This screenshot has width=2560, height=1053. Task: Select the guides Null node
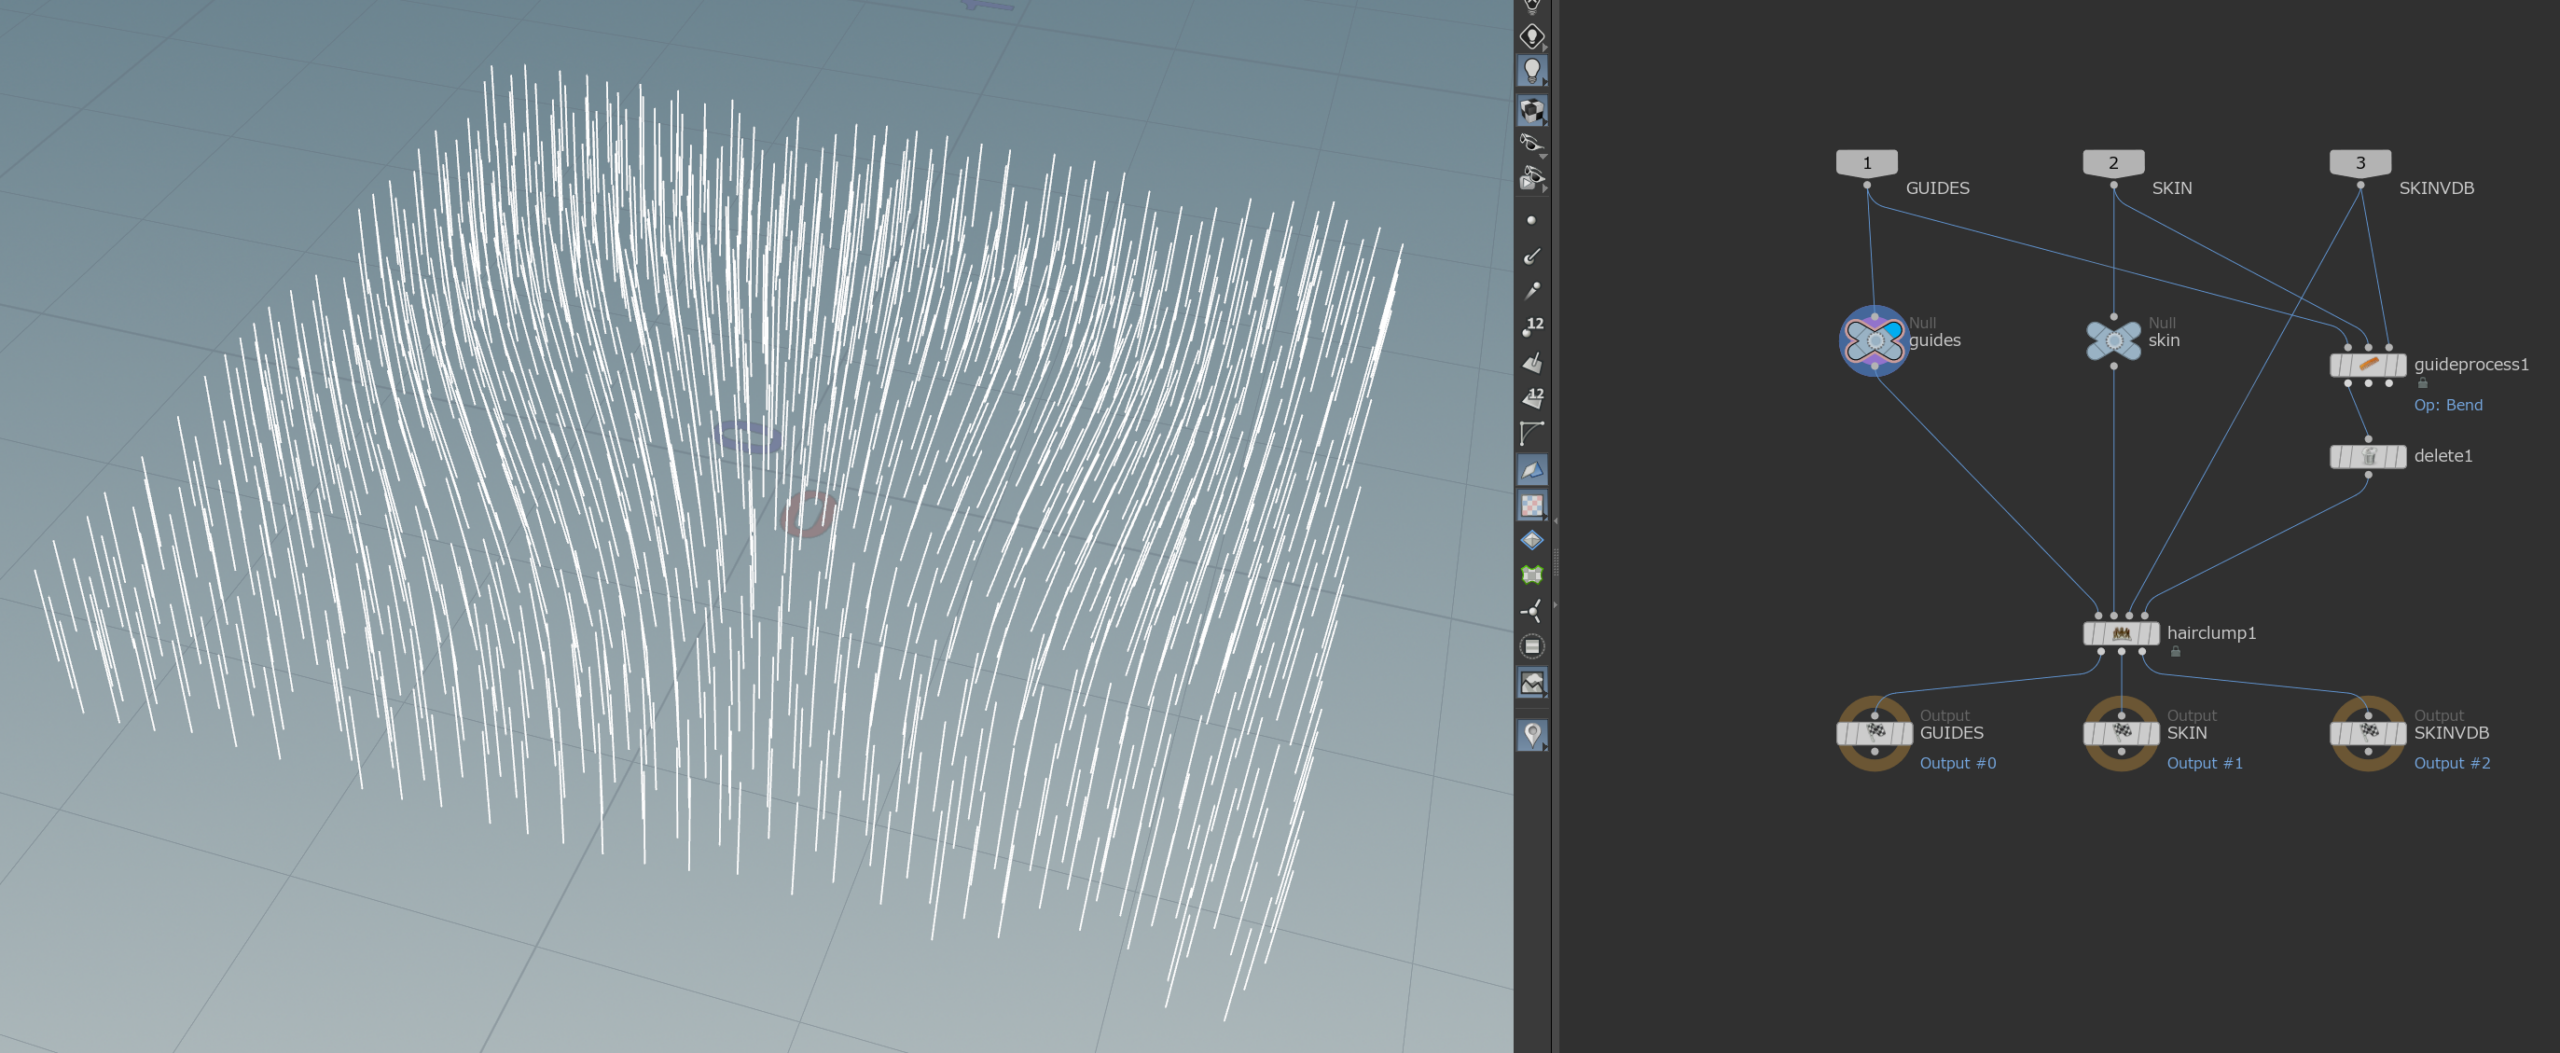(x=1874, y=341)
